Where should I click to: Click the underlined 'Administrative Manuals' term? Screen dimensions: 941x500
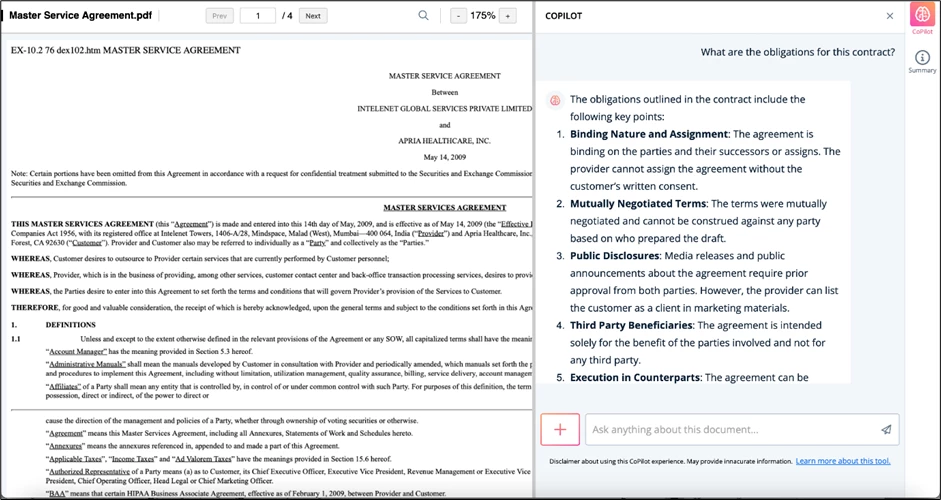click(x=87, y=364)
